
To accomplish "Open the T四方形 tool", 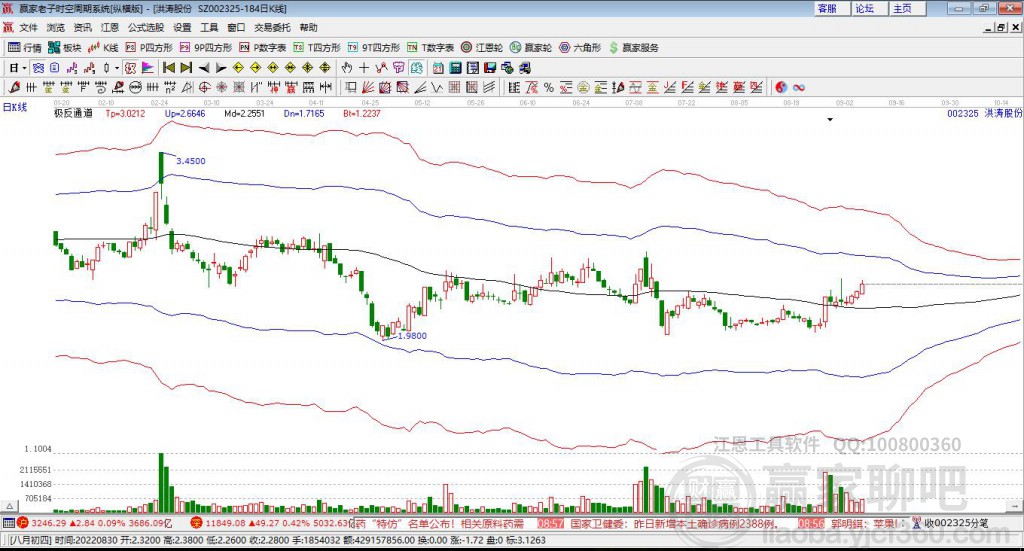I will 317,48.
